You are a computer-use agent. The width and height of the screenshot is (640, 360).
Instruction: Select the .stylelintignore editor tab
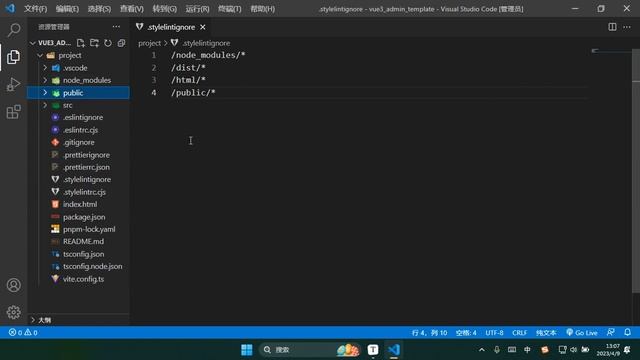171,27
